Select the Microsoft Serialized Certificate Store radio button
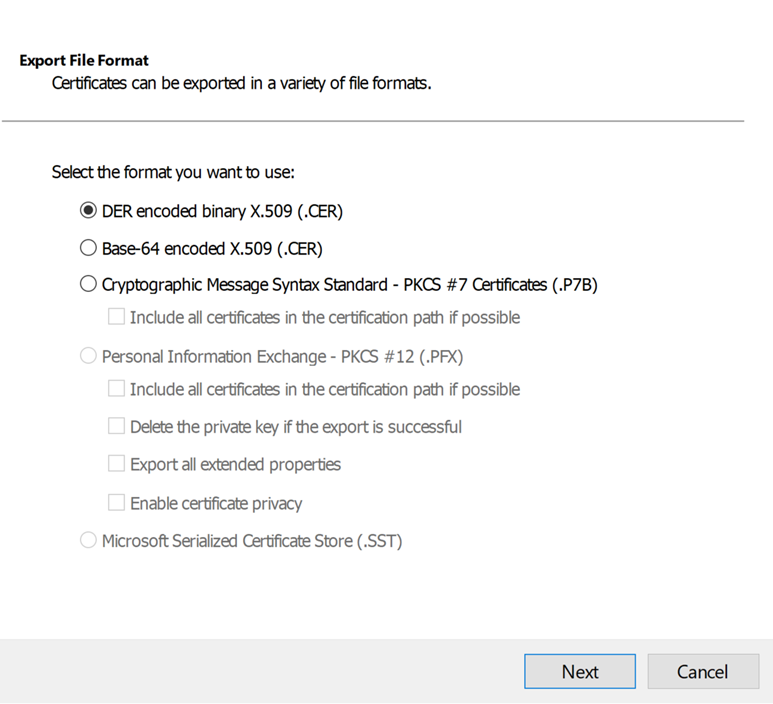The height and width of the screenshot is (704, 773). [x=88, y=541]
